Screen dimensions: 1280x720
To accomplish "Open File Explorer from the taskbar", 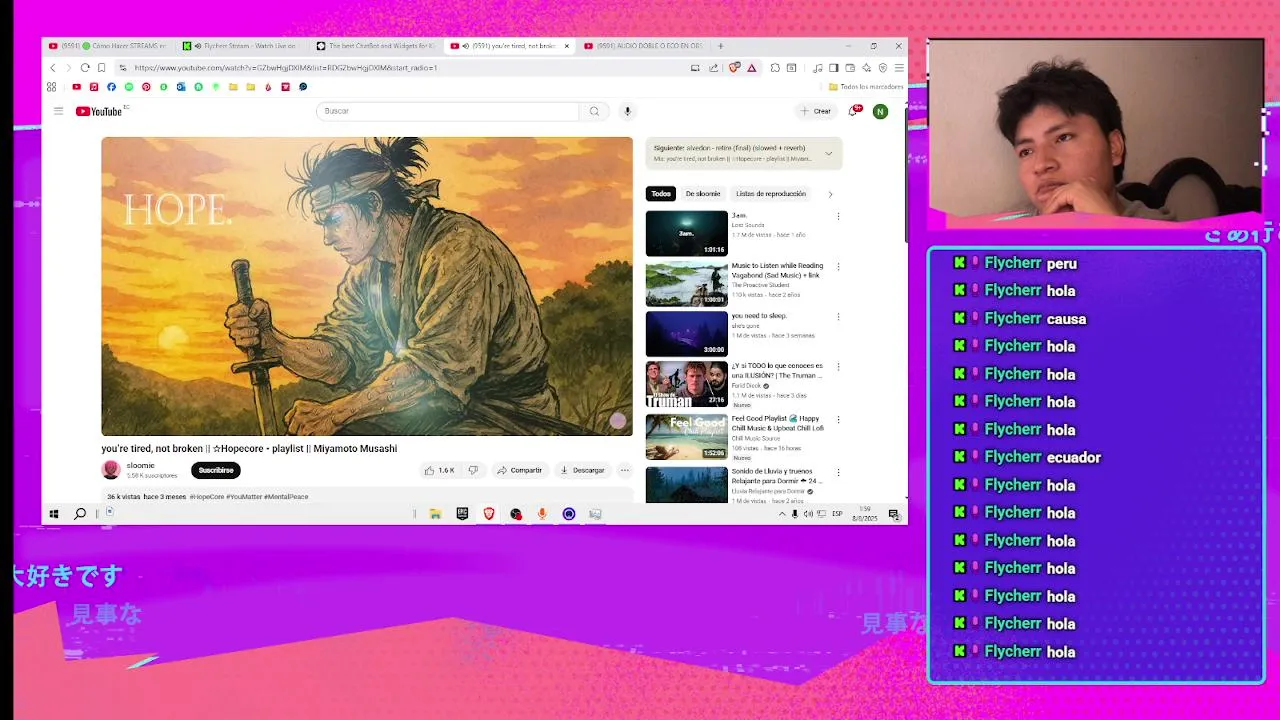I will (435, 514).
